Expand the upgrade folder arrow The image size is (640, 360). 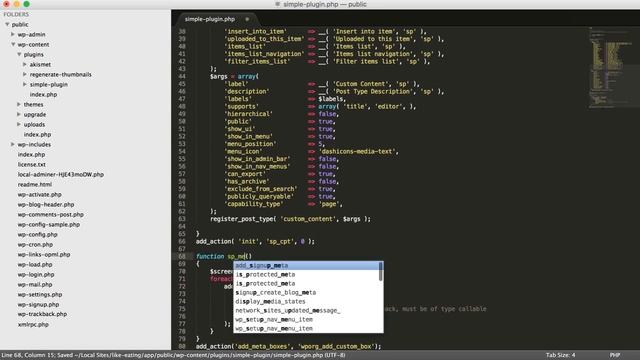coord(19,114)
